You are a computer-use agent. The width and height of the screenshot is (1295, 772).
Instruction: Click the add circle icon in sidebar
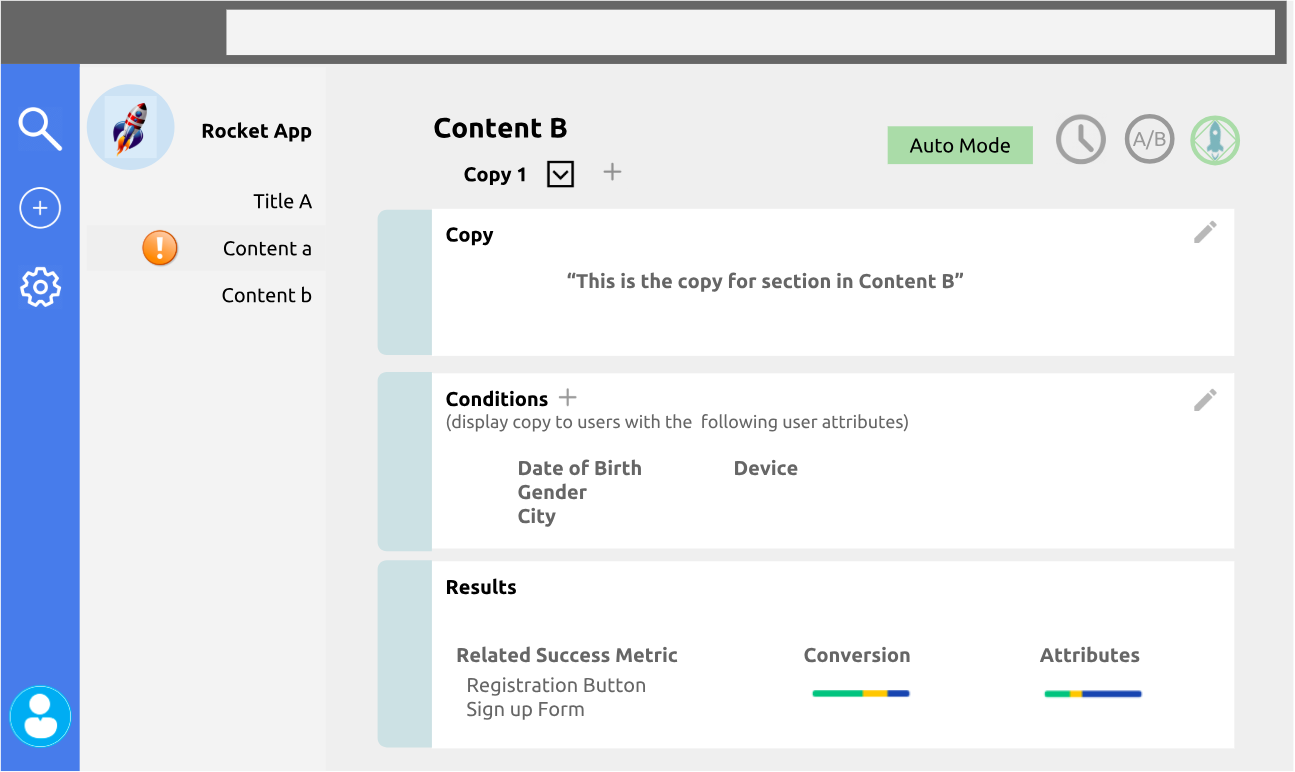40,208
